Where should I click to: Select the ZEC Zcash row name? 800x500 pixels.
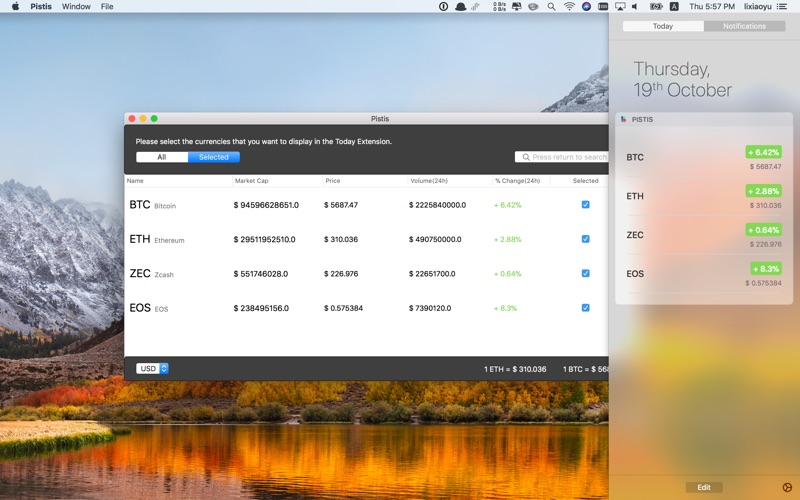(152, 273)
